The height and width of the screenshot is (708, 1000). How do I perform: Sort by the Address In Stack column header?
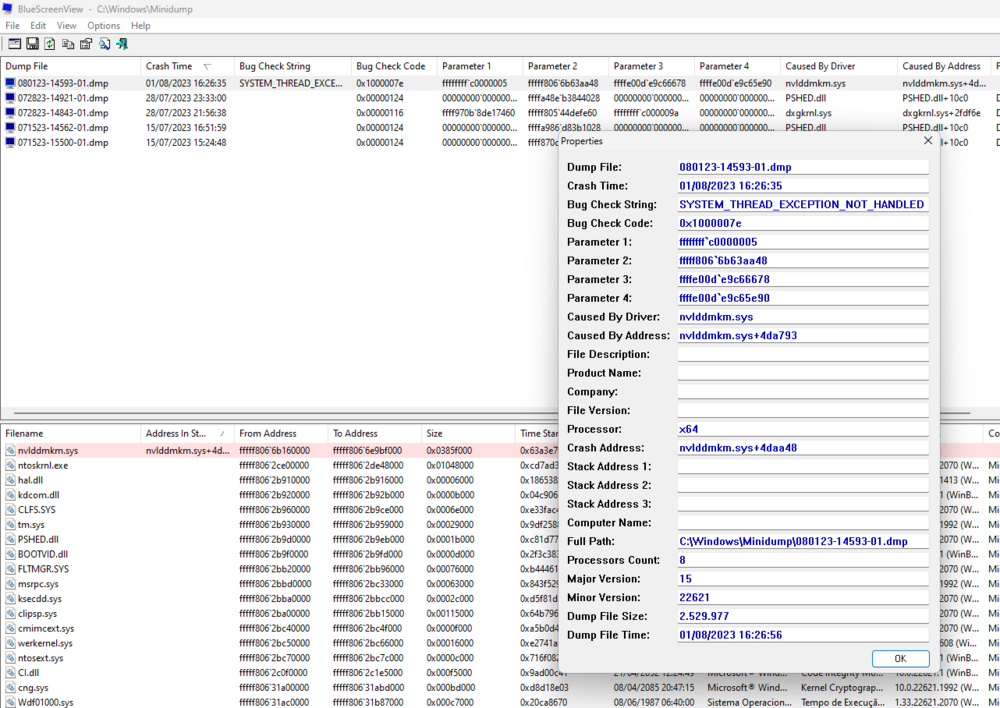[x=176, y=433]
